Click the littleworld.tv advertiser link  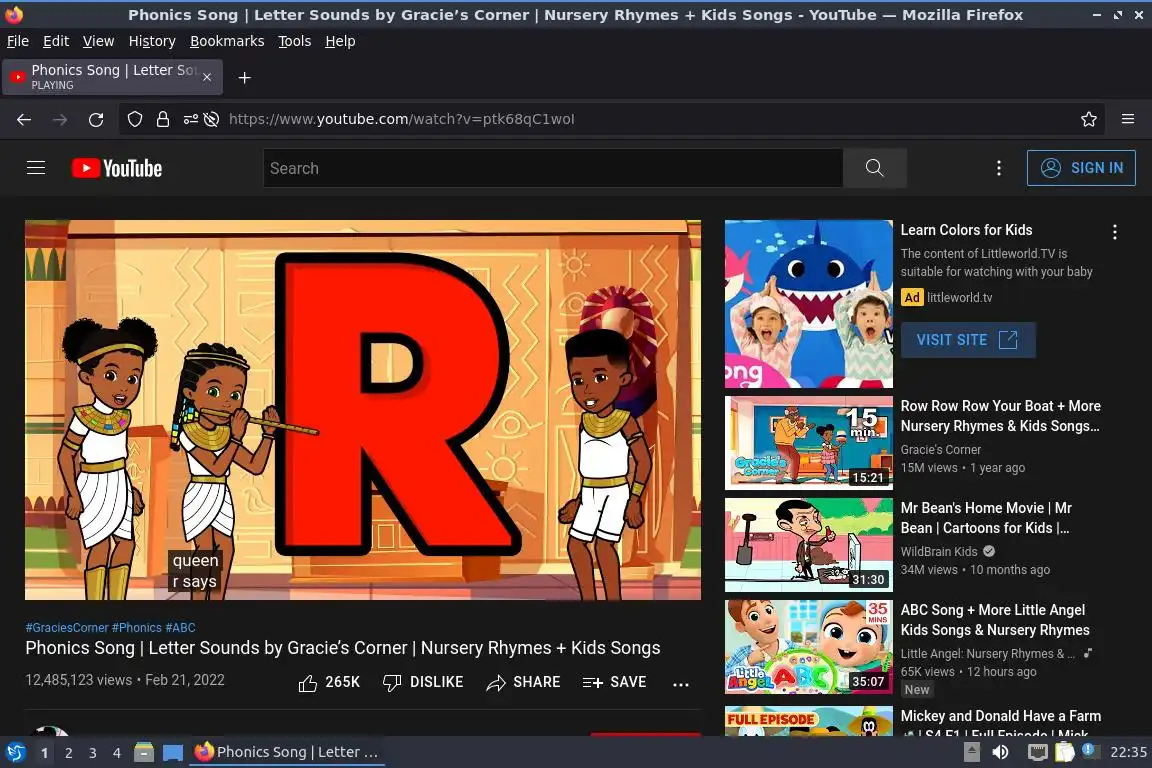click(x=959, y=298)
